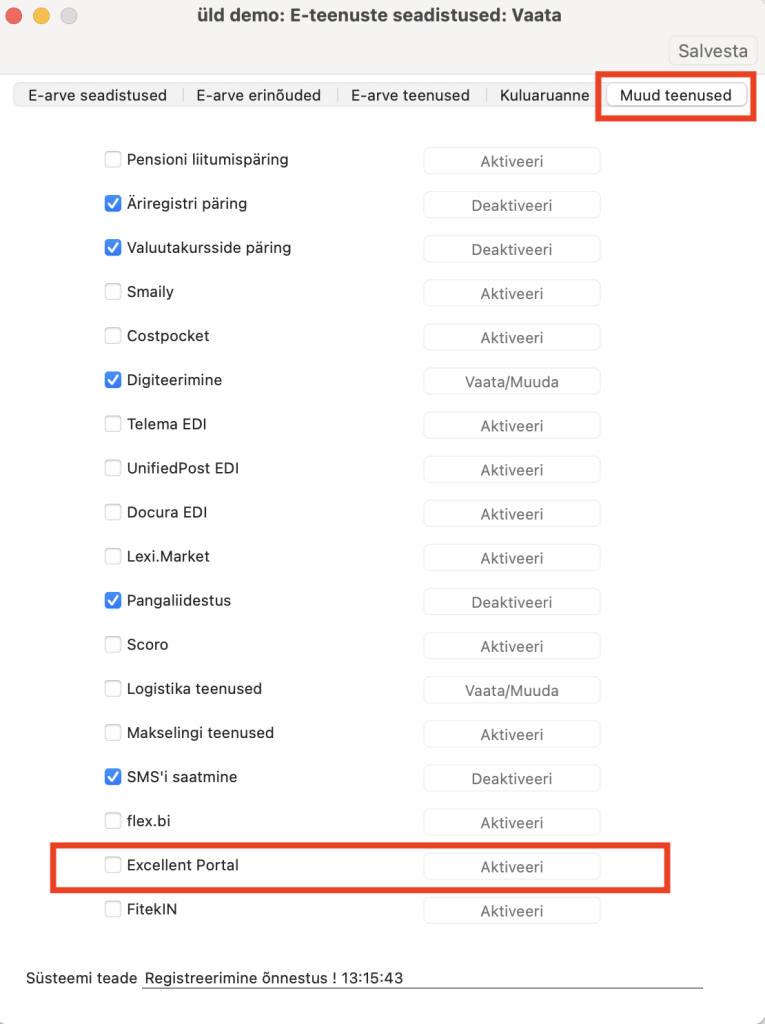Activate FitekIN with the Aktiveeri button
Screen dimensions: 765x1024
511,911
